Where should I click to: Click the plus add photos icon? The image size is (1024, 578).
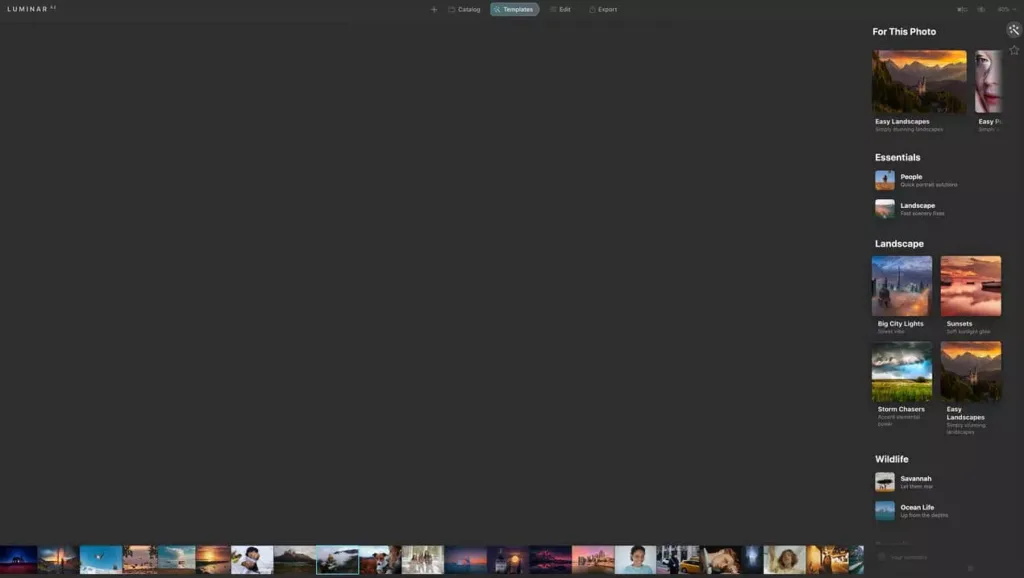(x=434, y=9)
